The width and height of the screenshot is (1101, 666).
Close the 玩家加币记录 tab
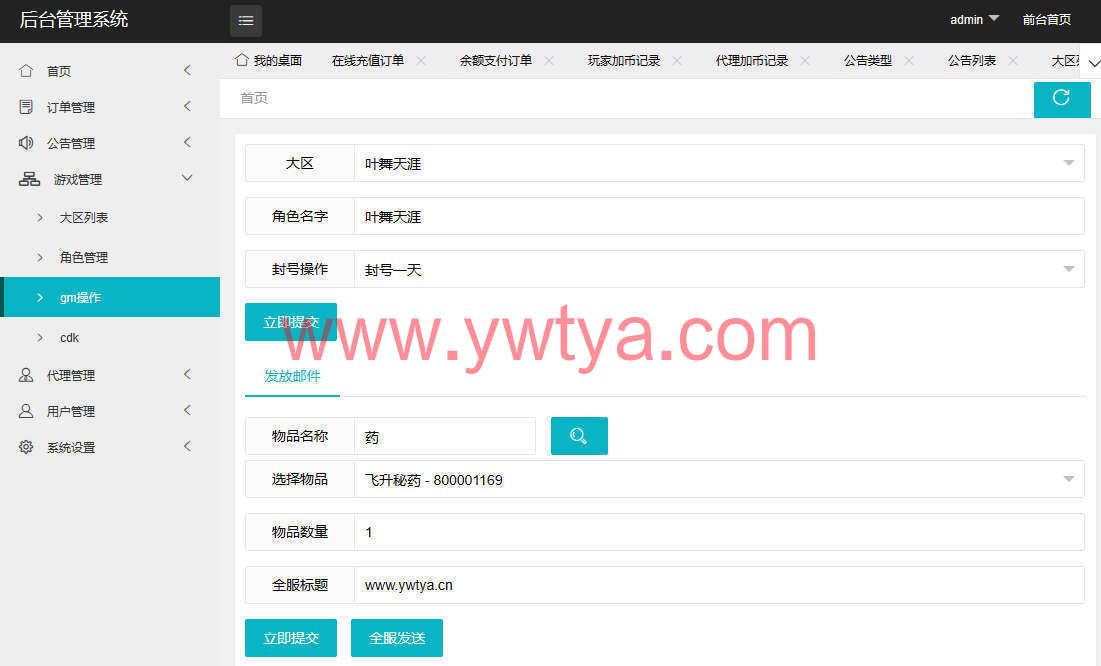coord(677,60)
